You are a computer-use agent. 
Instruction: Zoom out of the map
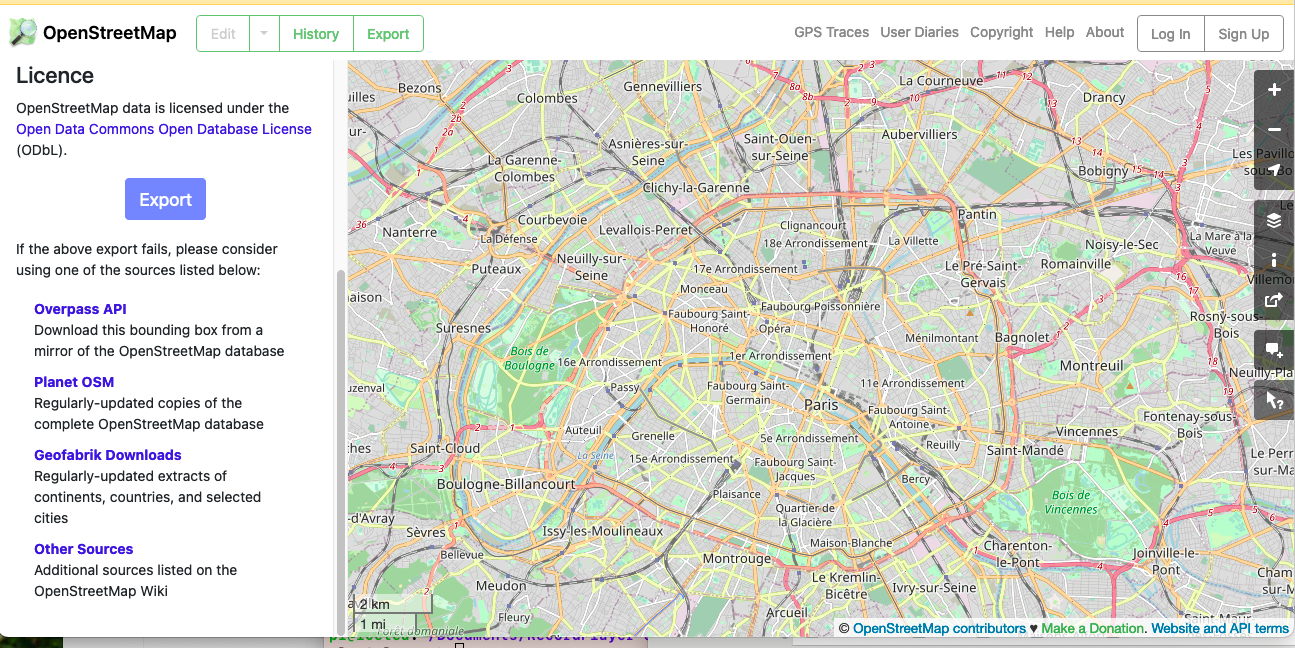(1274, 129)
